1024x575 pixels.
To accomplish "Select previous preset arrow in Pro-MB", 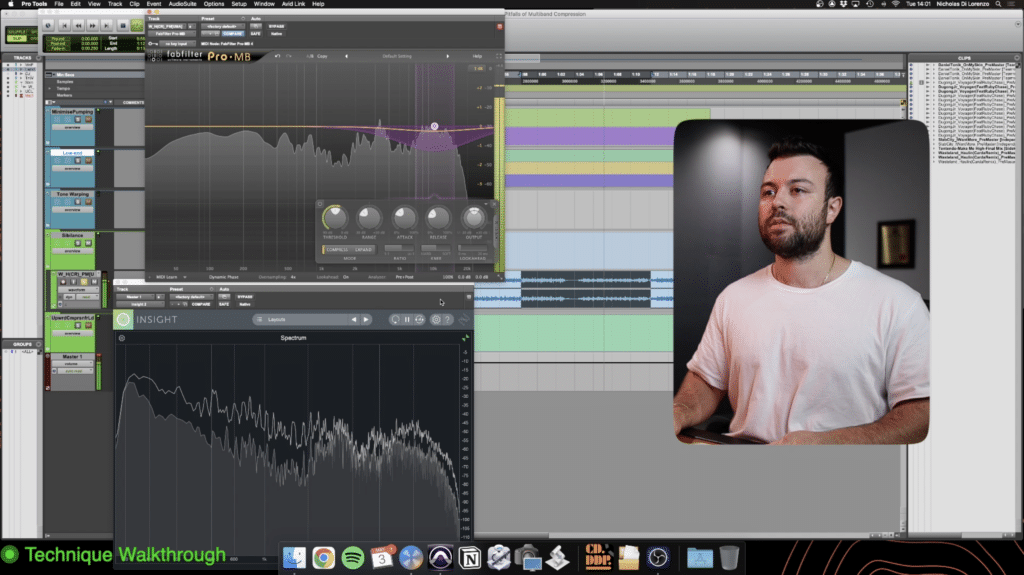I will click(x=346, y=56).
